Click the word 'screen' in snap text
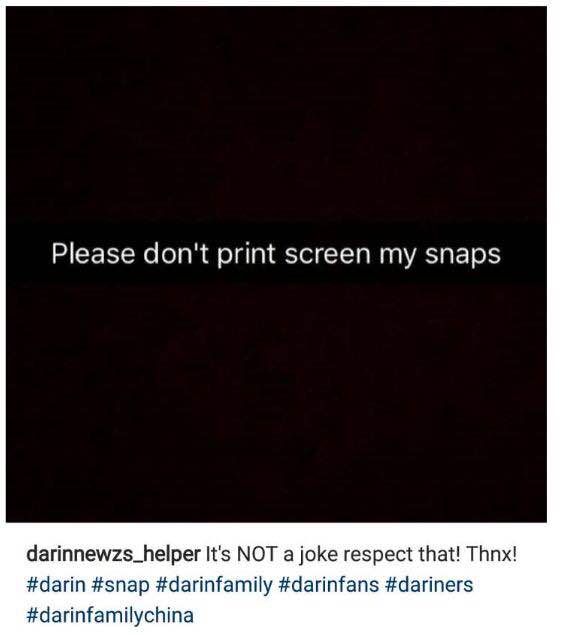This screenshot has height=636, width=562. 328,255
